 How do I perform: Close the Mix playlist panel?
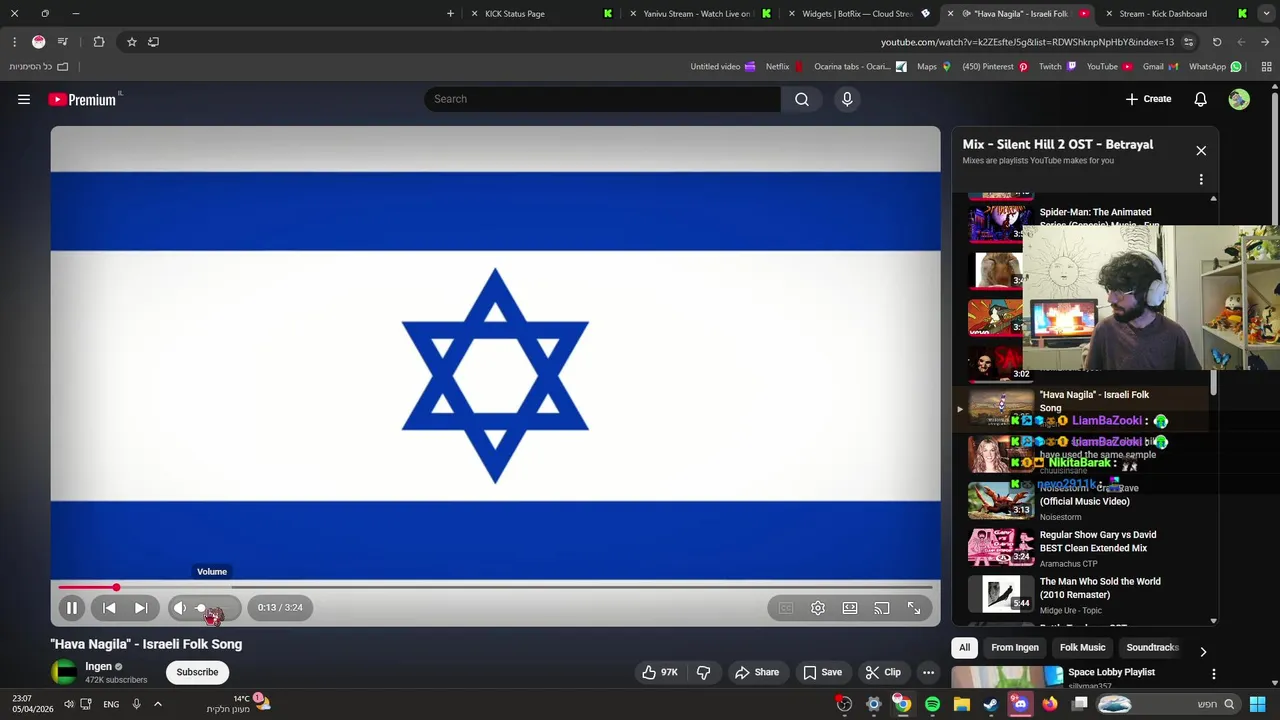[x=1201, y=151]
